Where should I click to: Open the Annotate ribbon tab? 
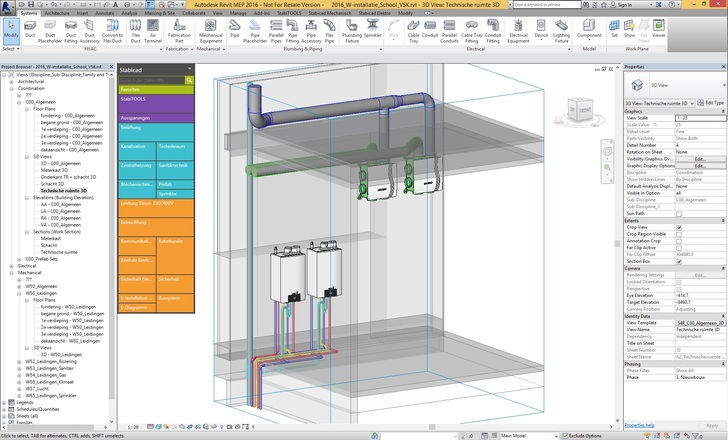[x=104, y=13]
